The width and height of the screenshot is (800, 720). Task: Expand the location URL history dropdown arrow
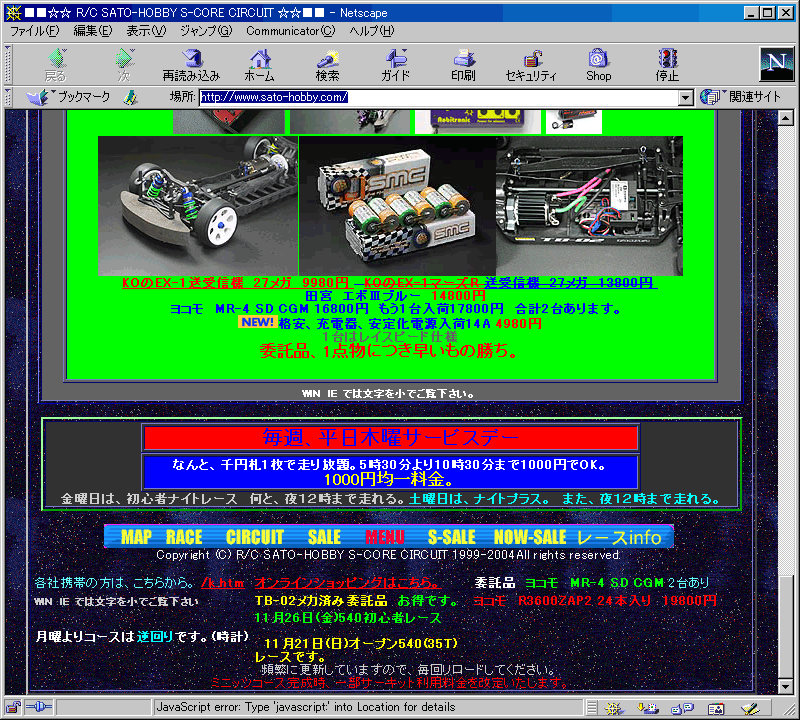(x=686, y=97)
